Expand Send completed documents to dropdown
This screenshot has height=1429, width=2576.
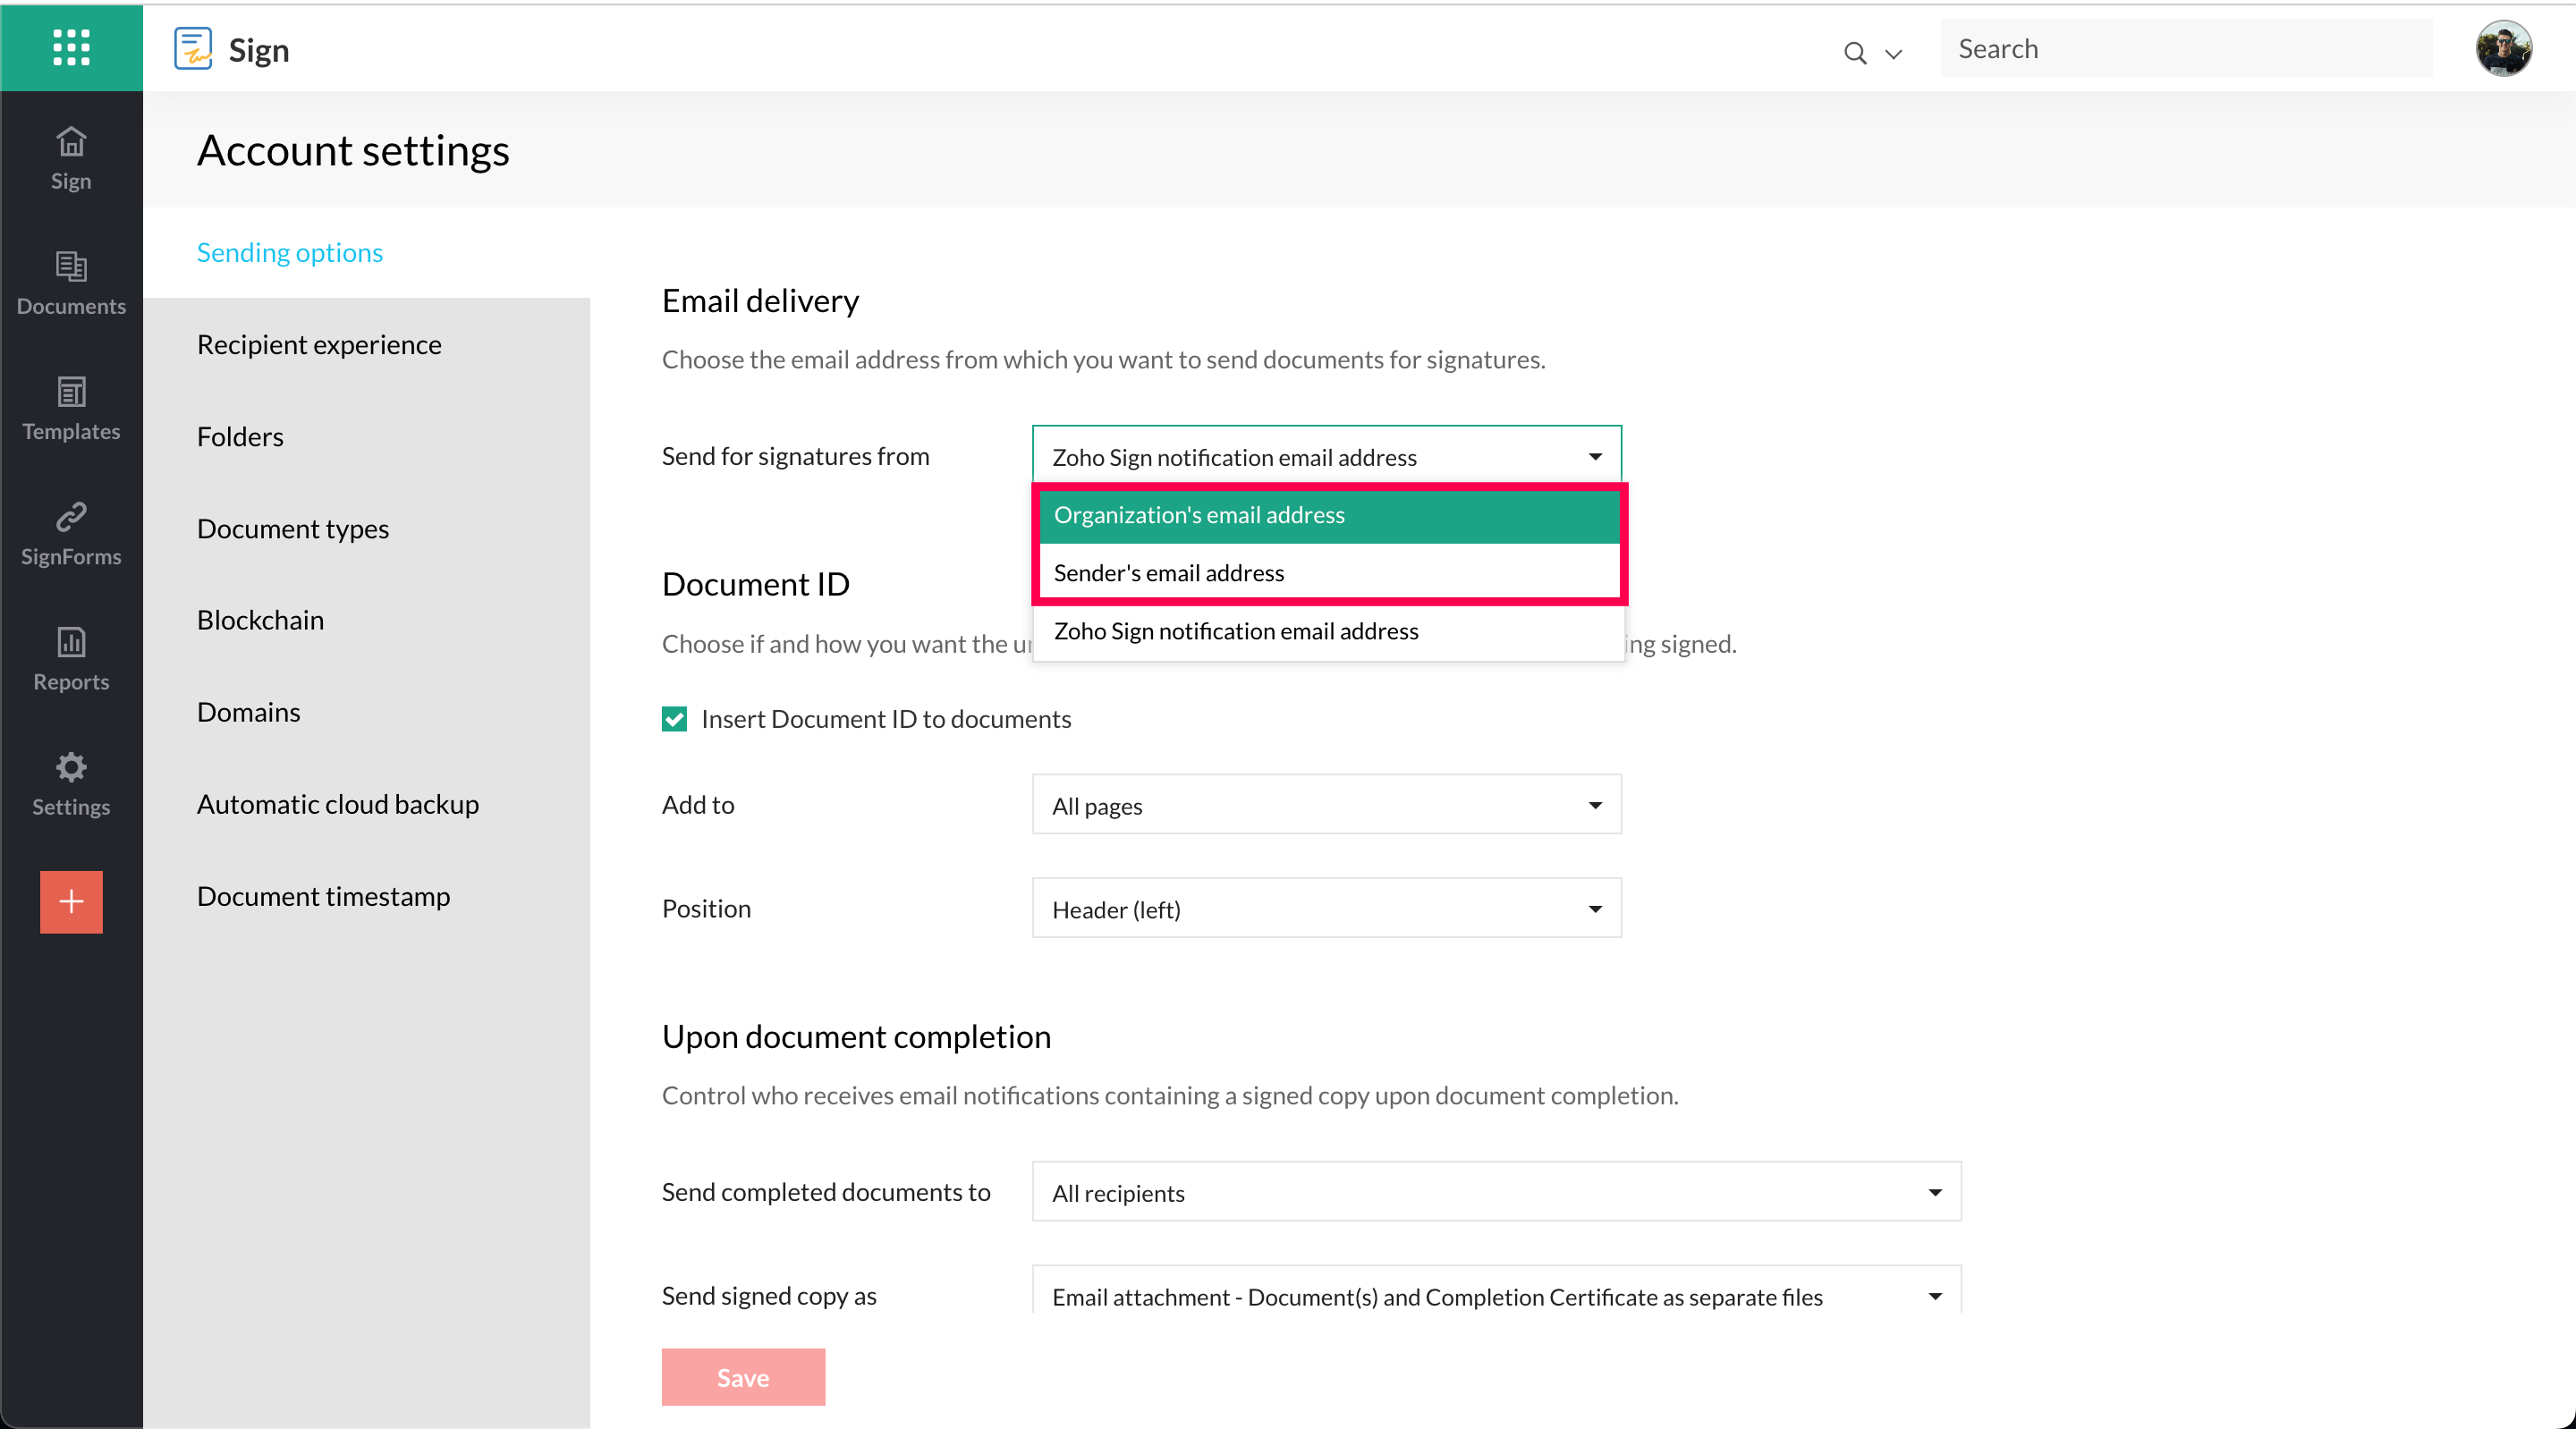(x=1496, y=1192)
